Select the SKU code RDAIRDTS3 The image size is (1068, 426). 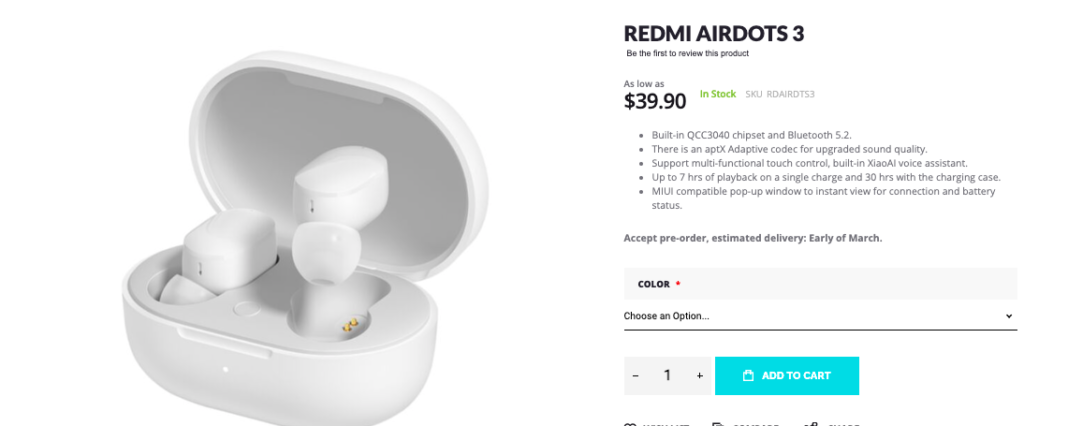click(x=790, y=94)
